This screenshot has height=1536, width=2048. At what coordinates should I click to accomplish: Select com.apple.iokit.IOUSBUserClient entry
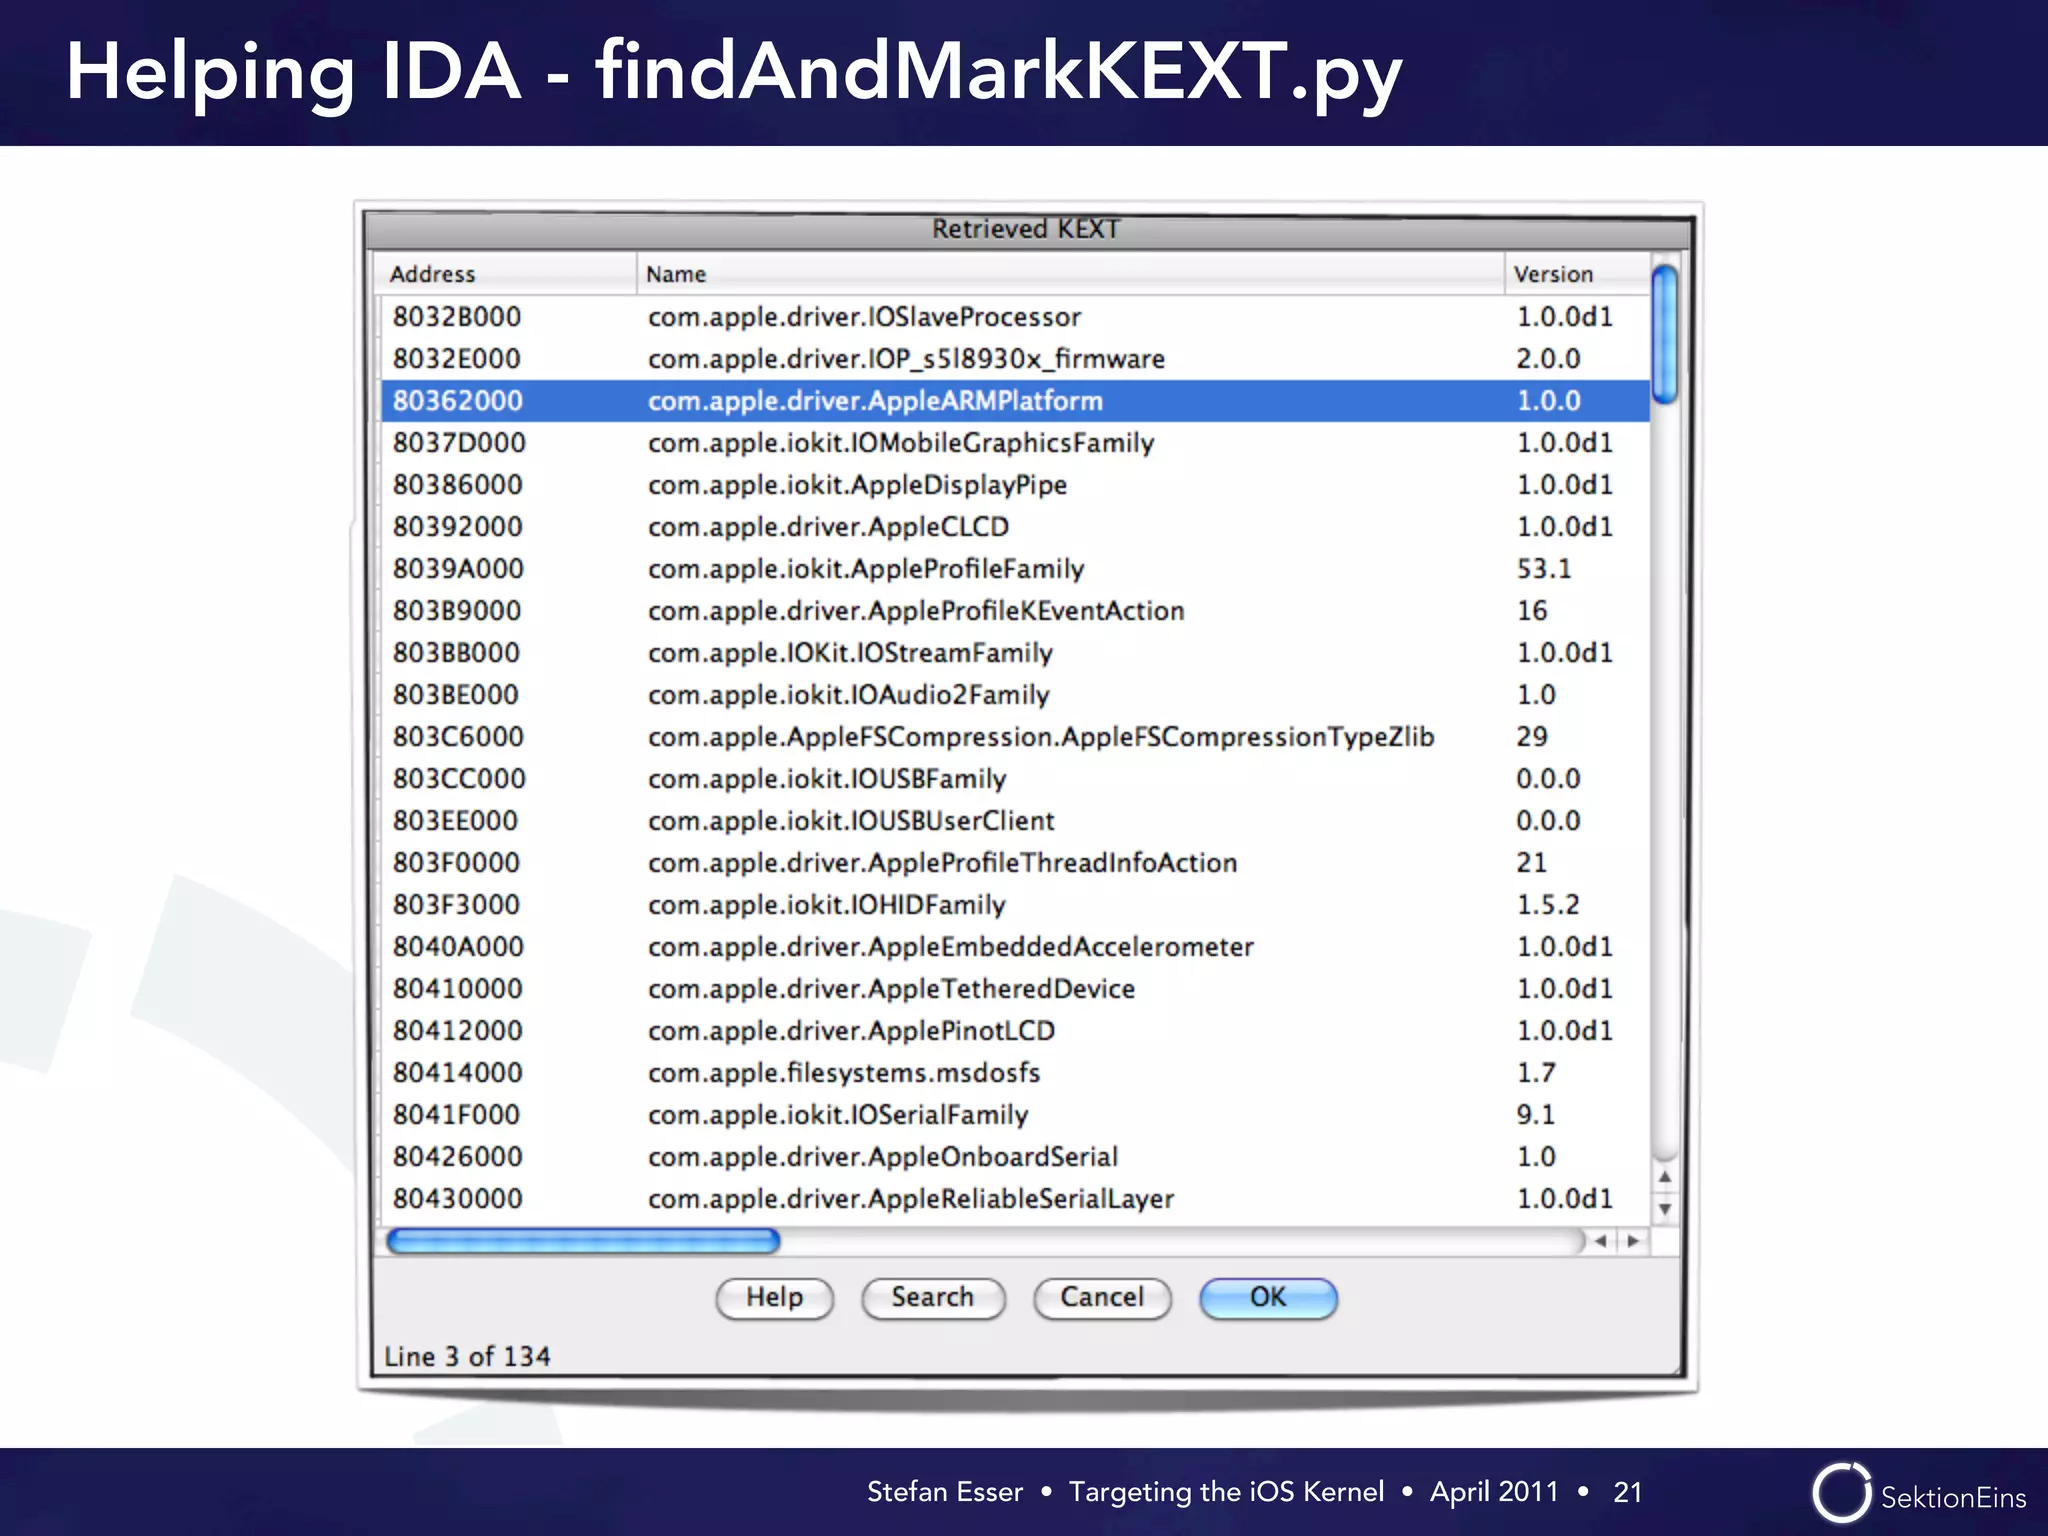[x=1014, y=821]
